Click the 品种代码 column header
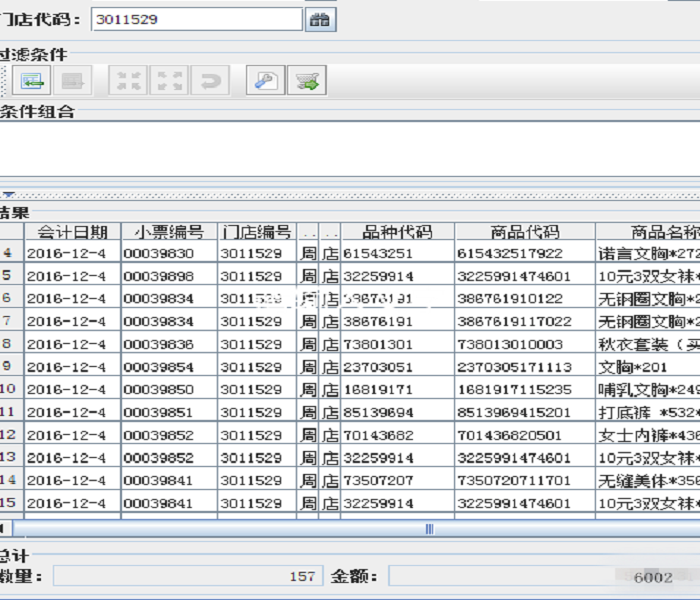Image resolution: width=700 pixels, height=600 pixels. click(397, 232)
